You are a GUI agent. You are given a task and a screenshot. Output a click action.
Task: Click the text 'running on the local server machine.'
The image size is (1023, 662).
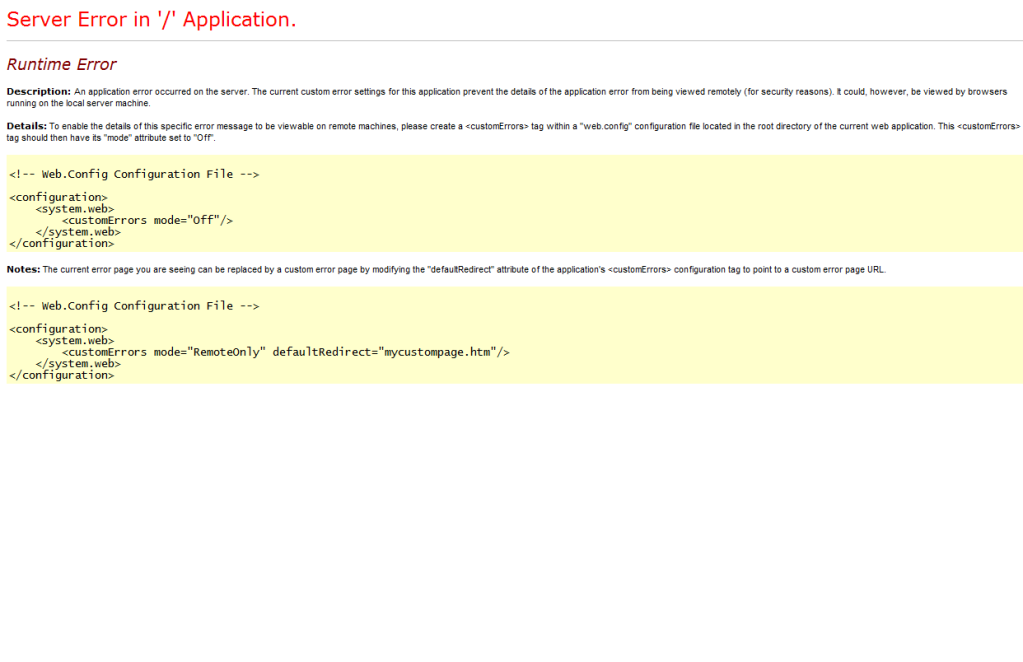(78, 103)
